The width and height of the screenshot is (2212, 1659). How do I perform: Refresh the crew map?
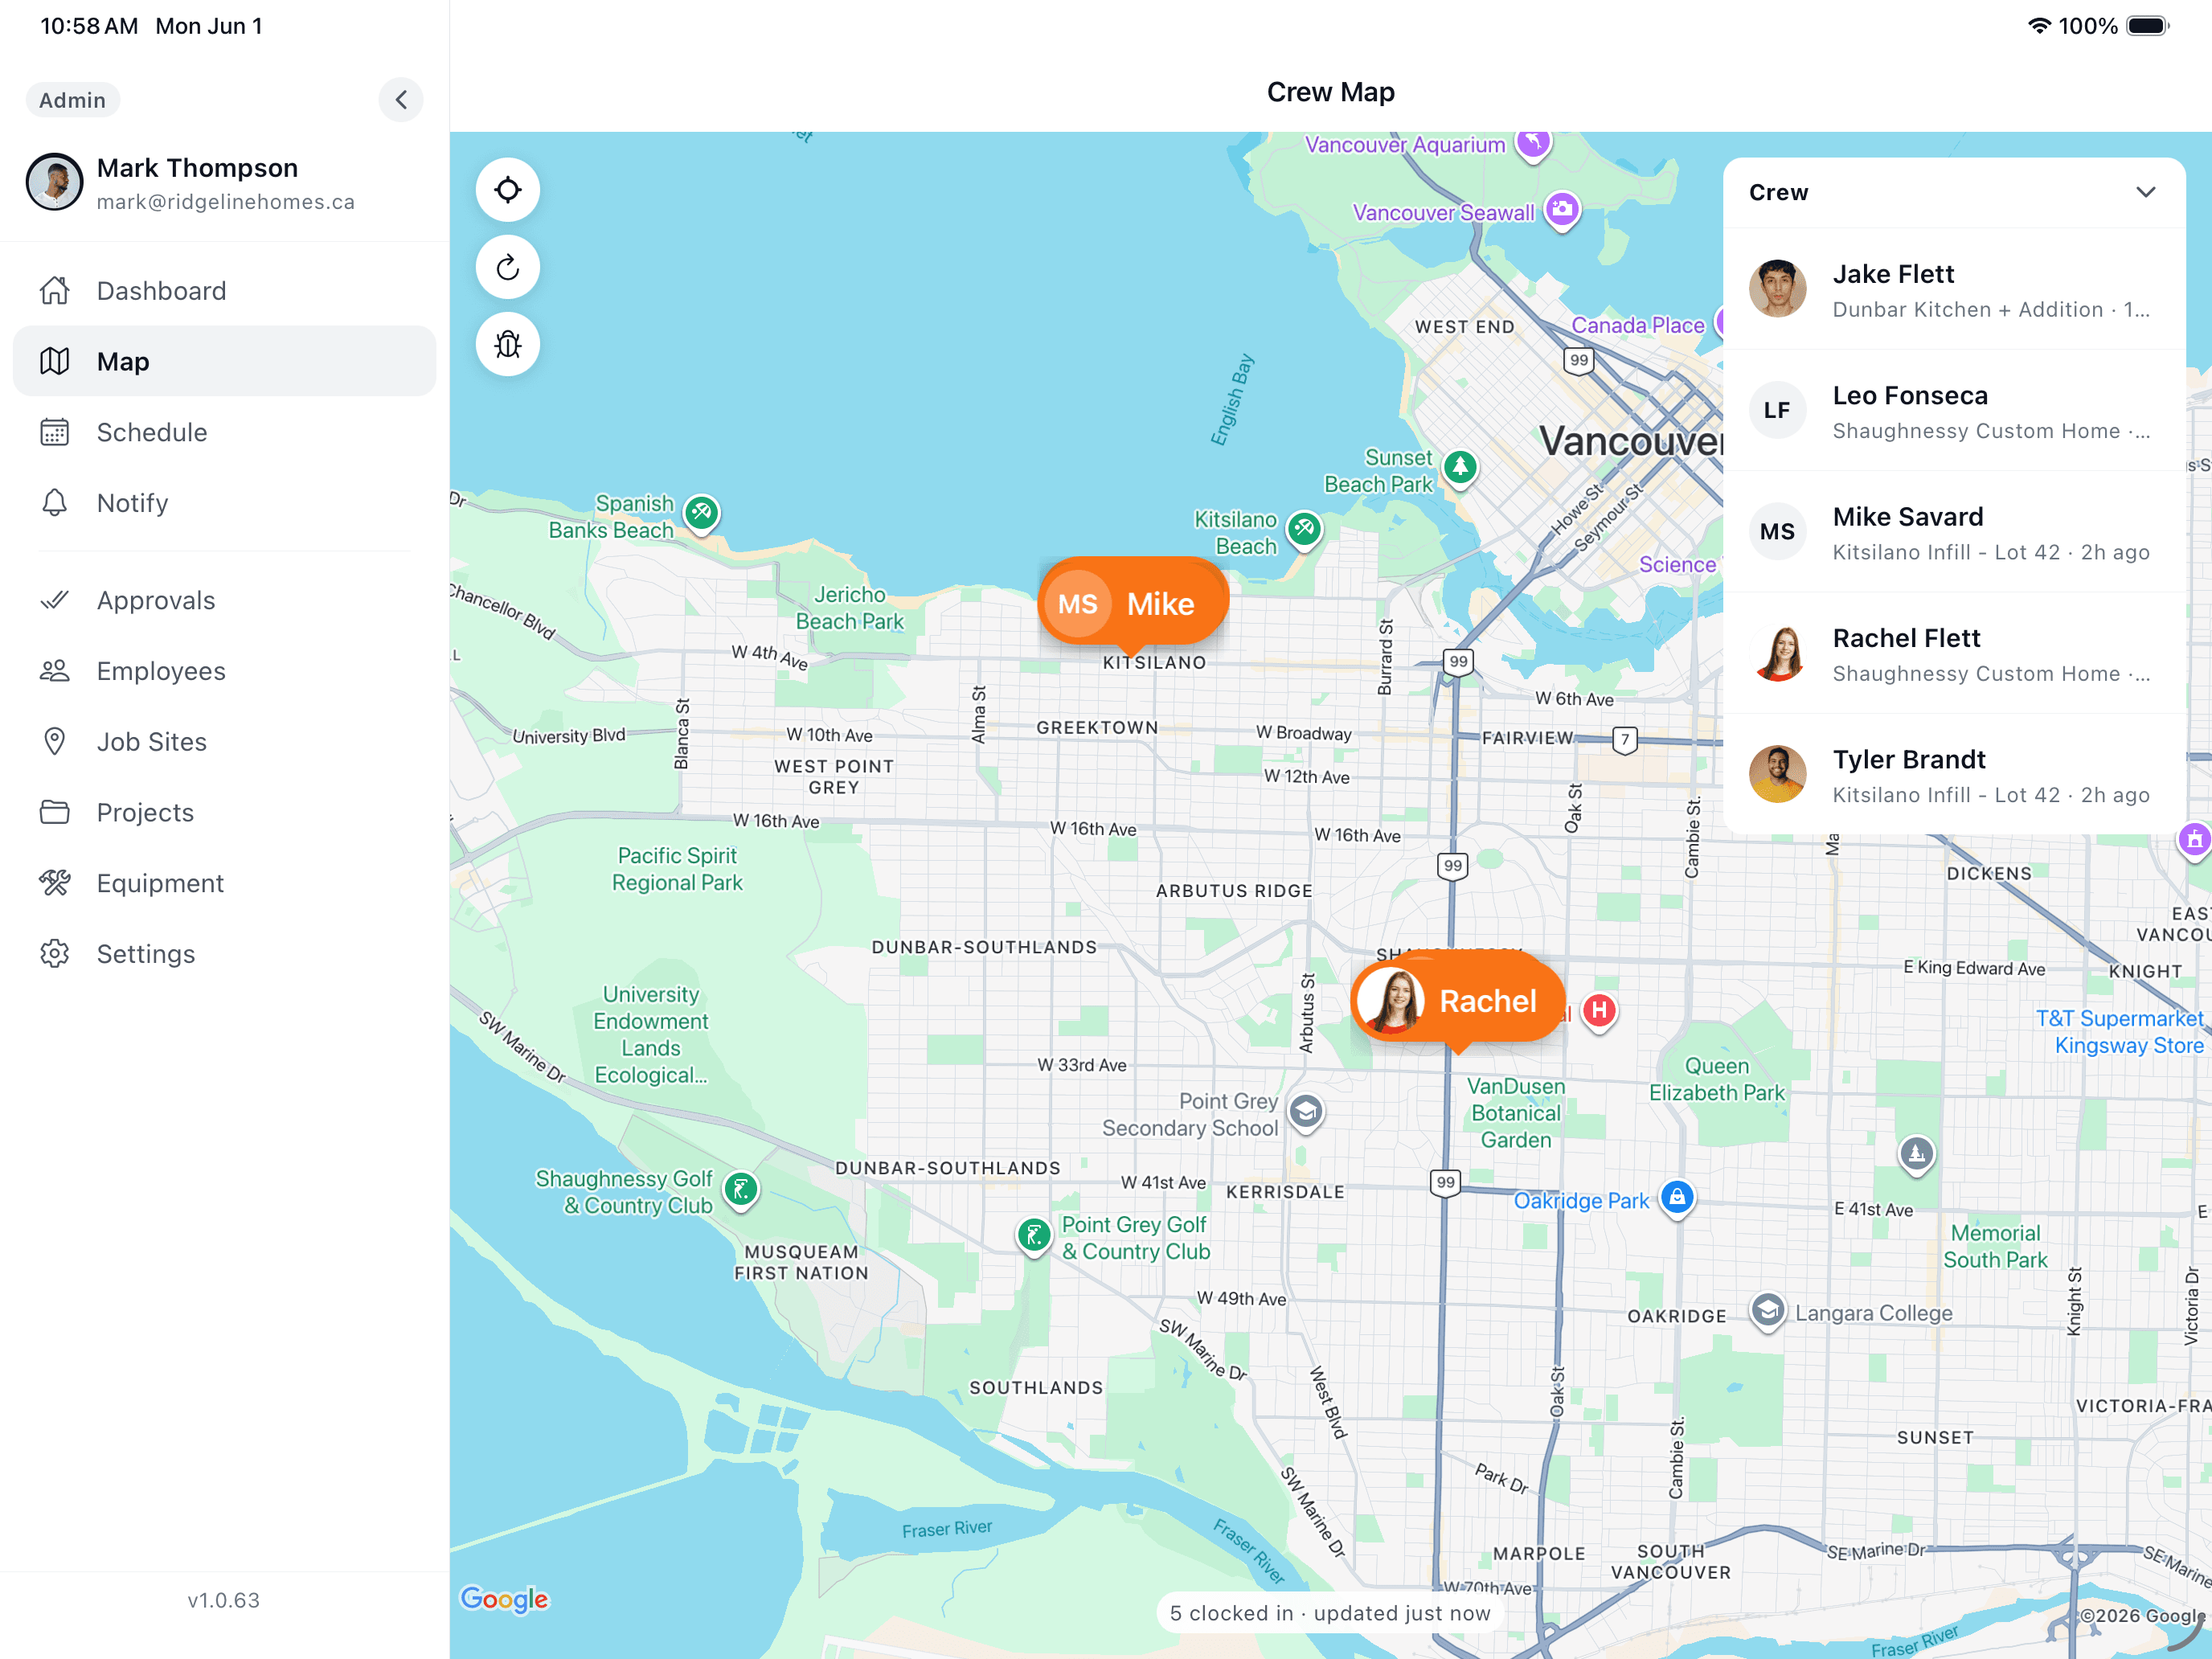pos(508,267)
